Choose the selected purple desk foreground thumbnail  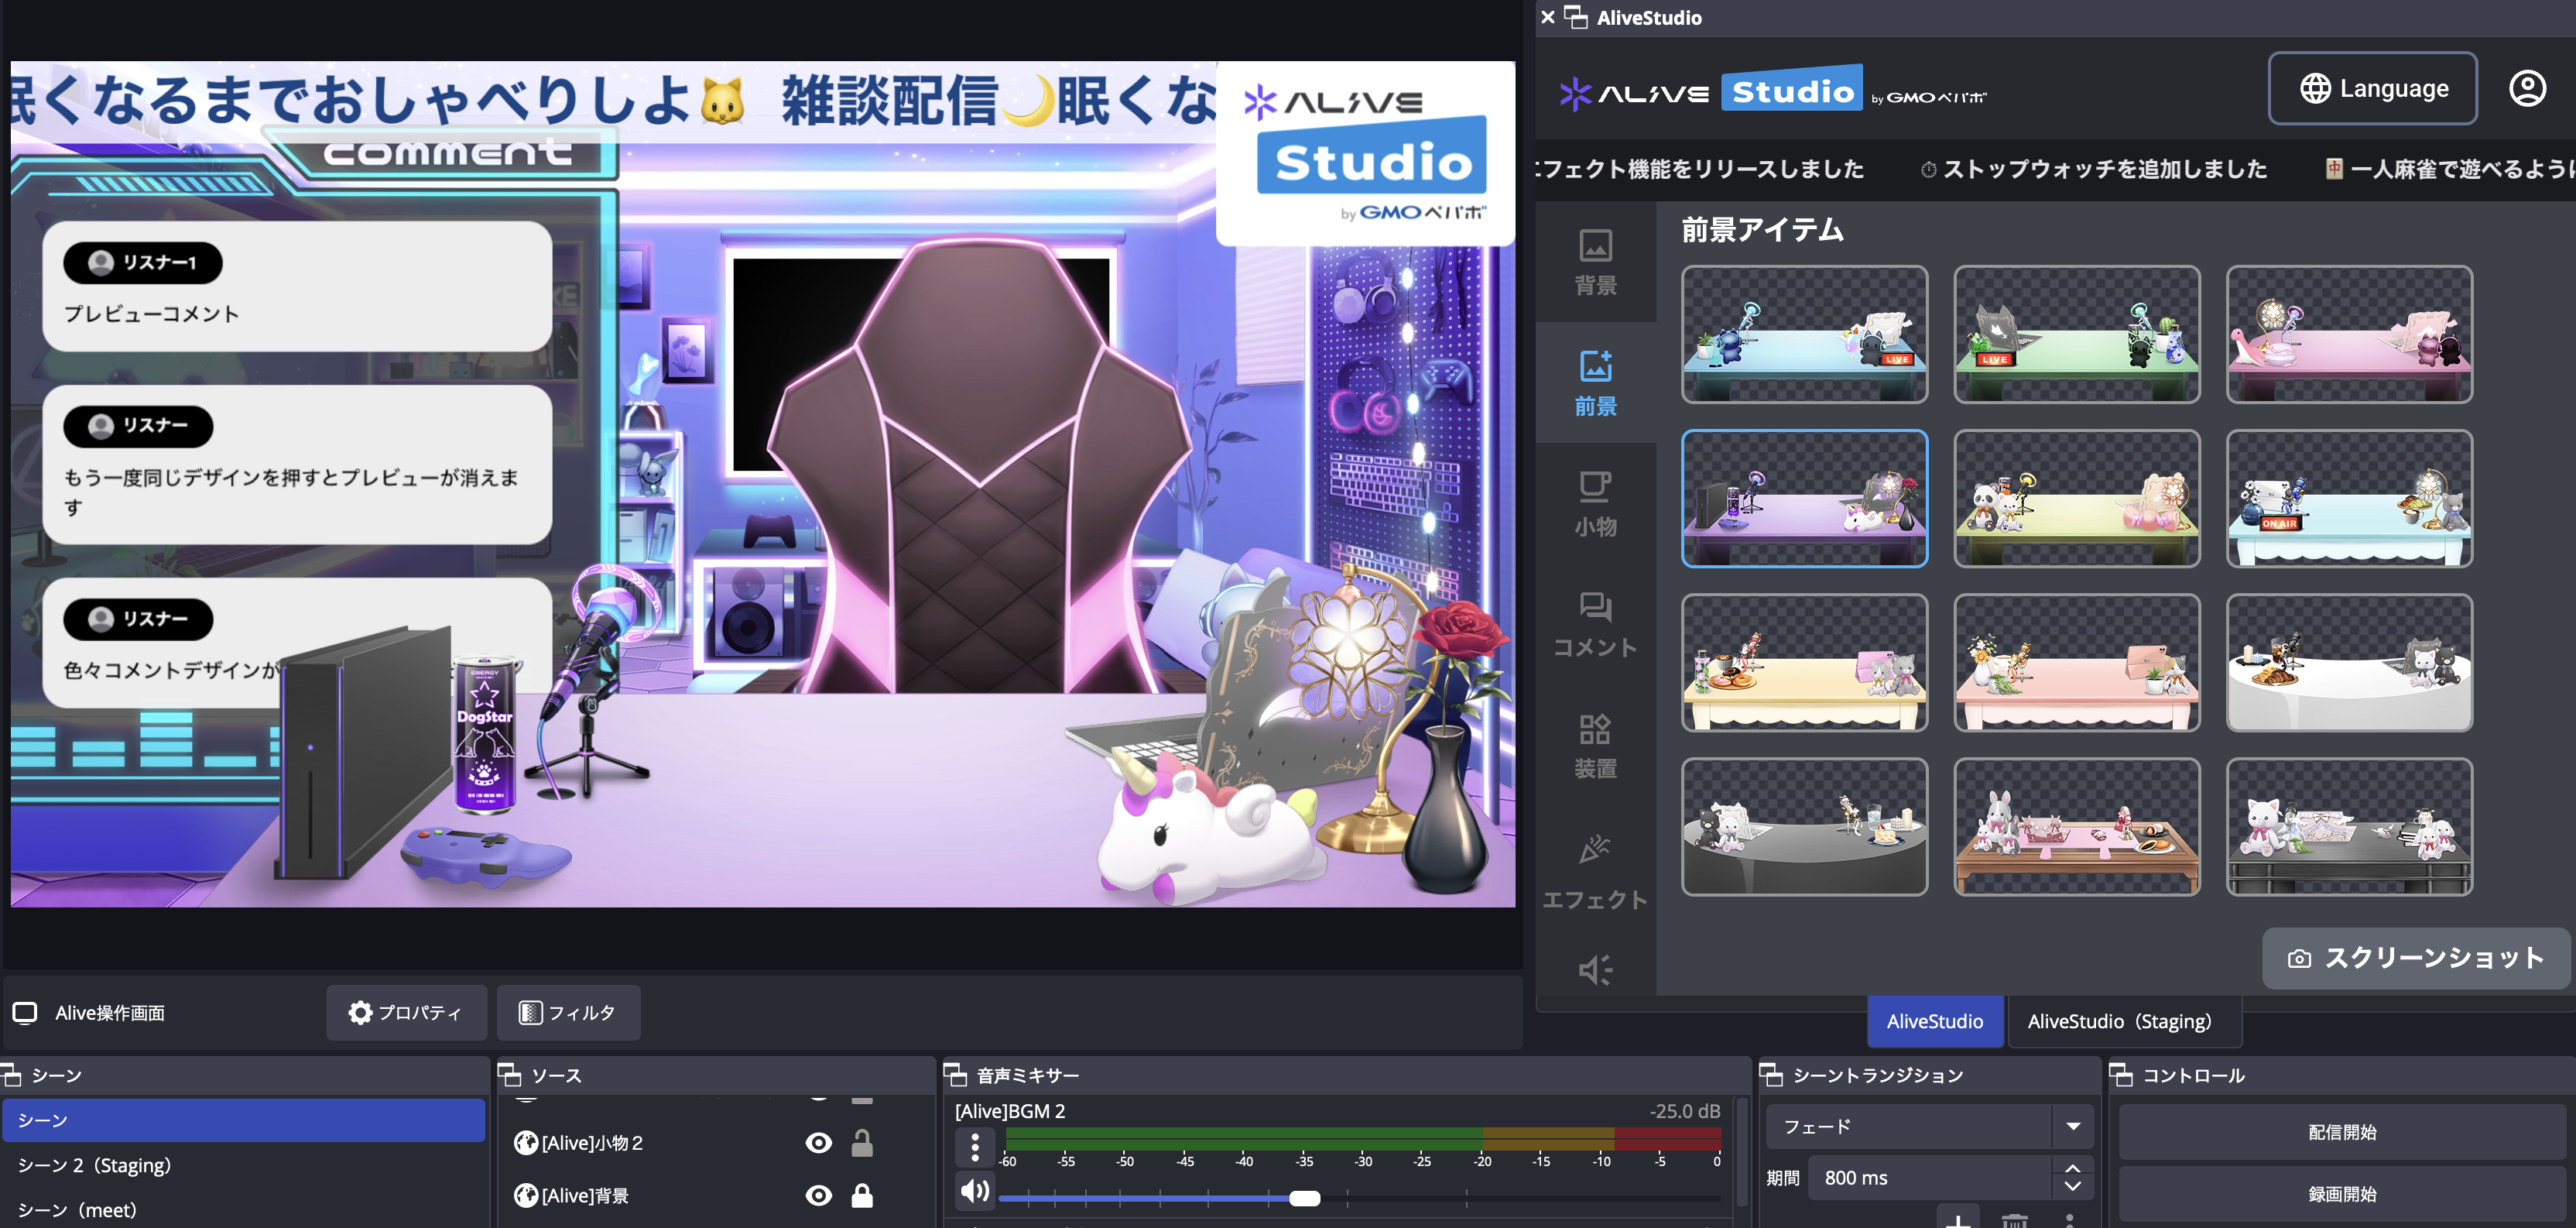[1804, 499]
